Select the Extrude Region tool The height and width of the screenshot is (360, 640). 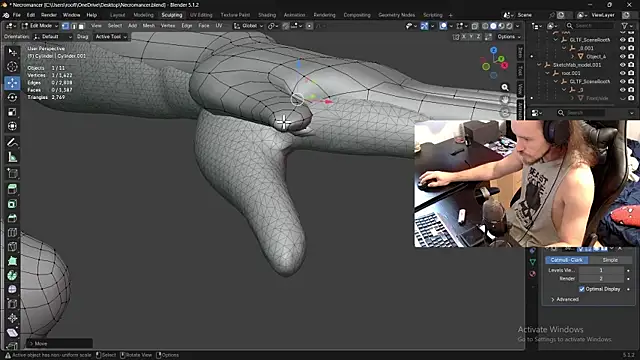[12, 189]
